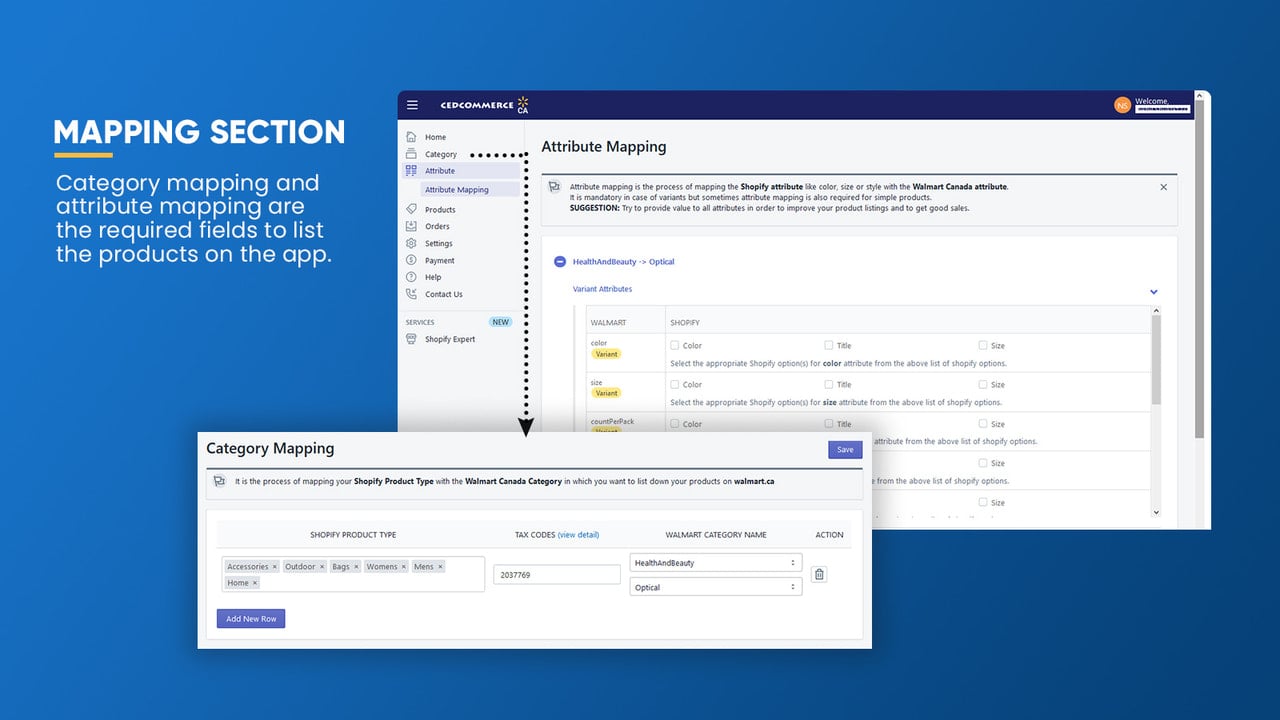Viewport: 1280px width, 720px height.
Task: Click the Home sidebar icon
Action: [411, 137]
